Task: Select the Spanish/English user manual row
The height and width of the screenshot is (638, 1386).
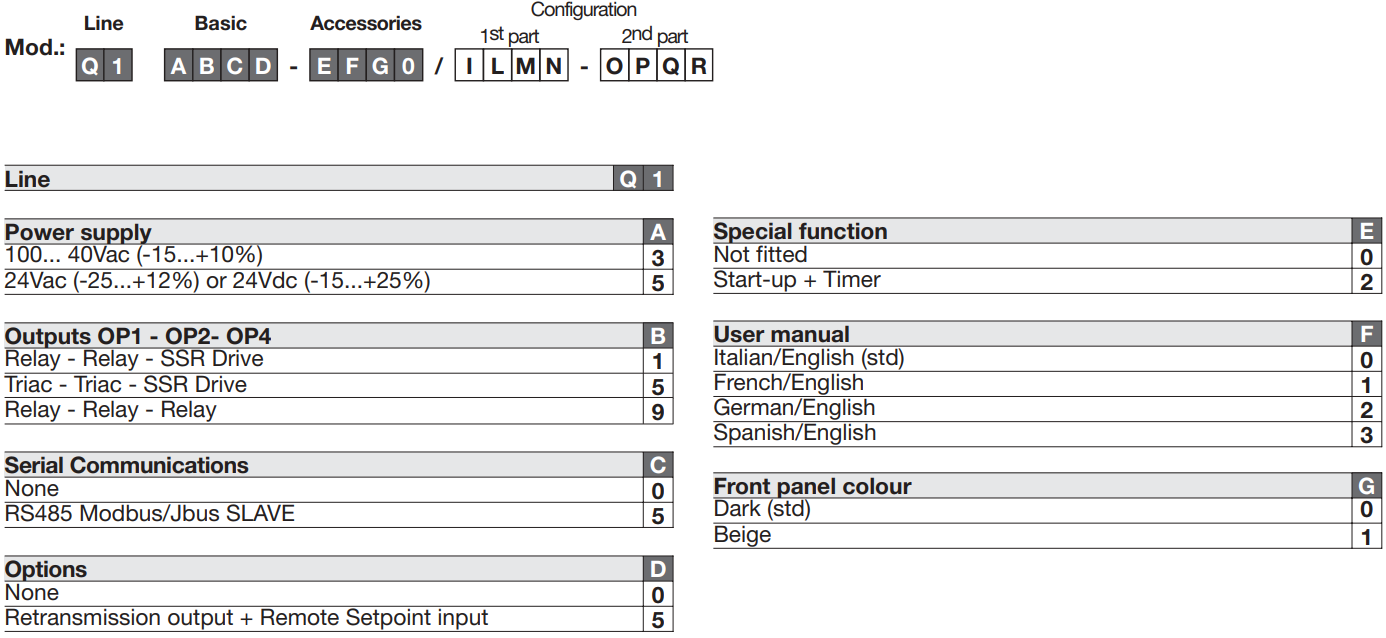Action: click(x=1047, y=434)
